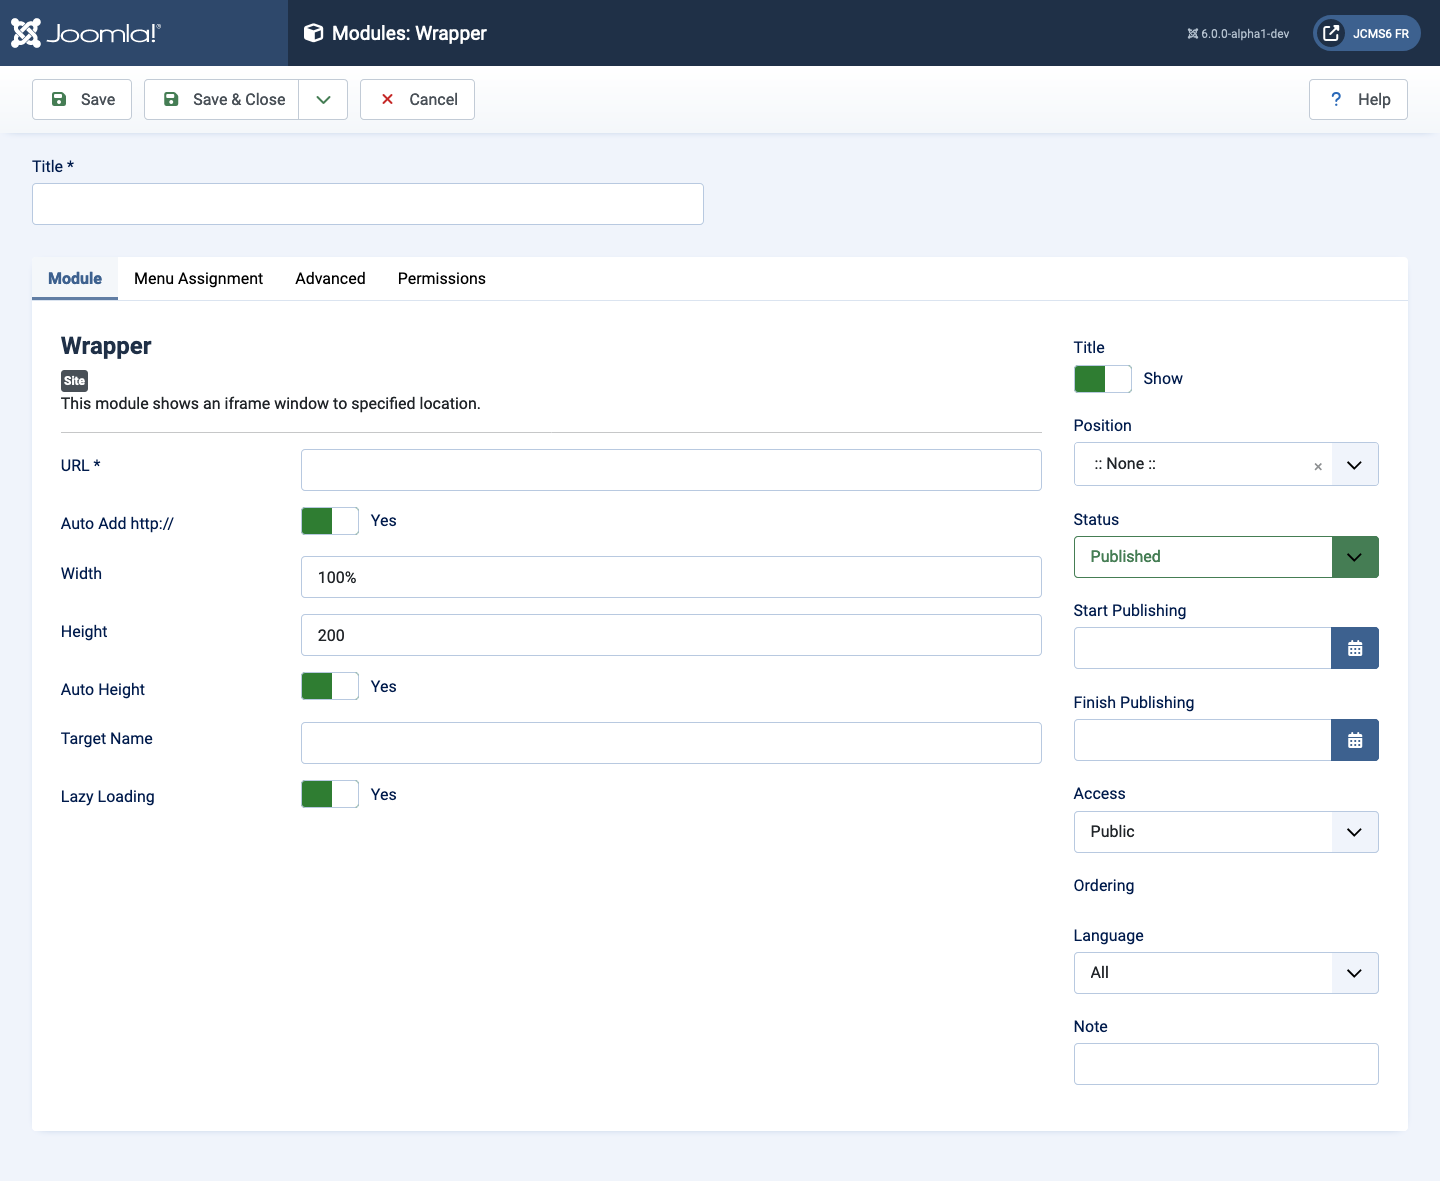Toggle the Title Show switch
Viewport: 1440px width, 1181px height.
click(1102, 379)
